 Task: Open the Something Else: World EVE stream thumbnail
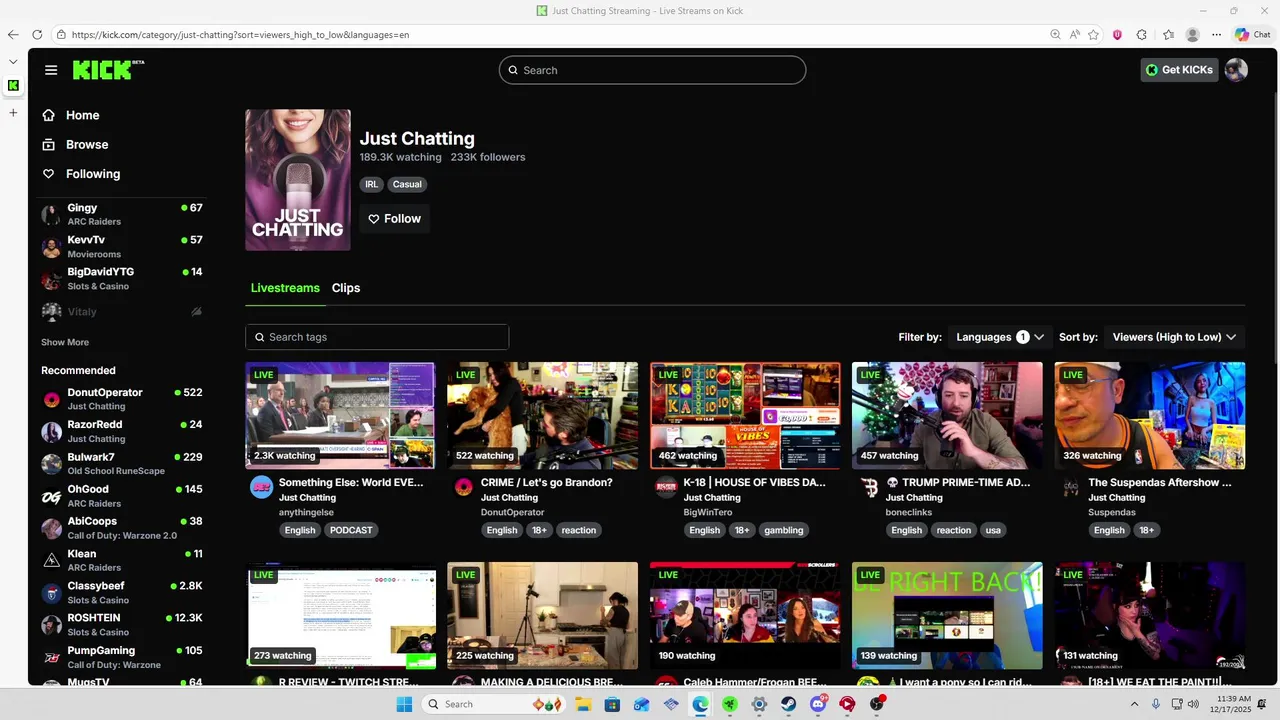click(340, 415)
